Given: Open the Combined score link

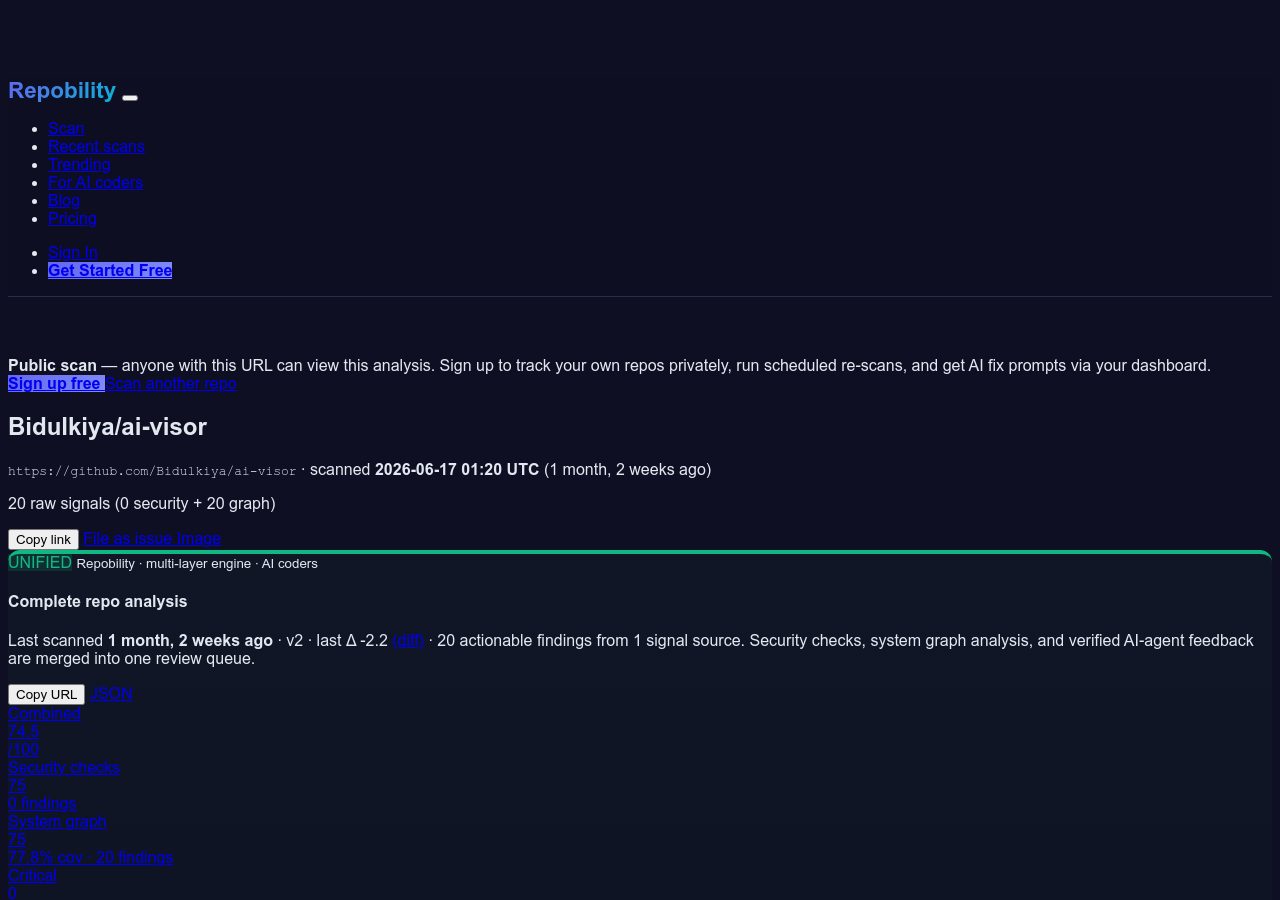Looking at the screenshot, I should [44, 713].
